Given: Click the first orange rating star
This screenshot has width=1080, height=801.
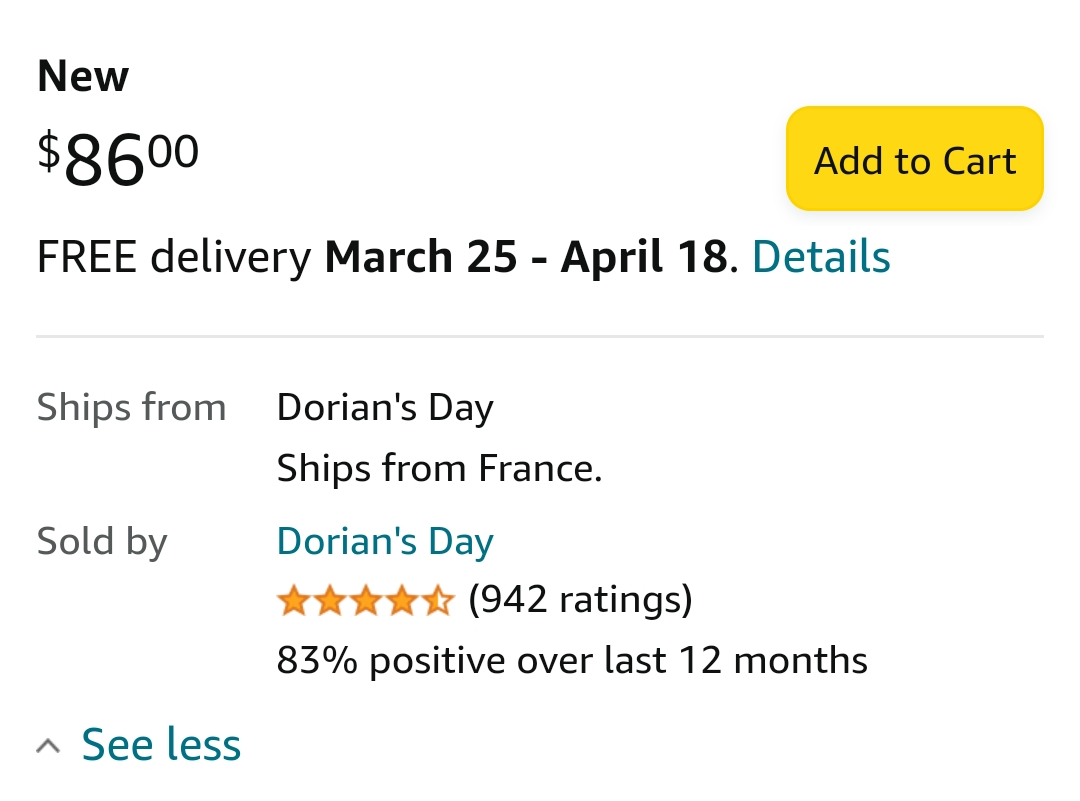Looking at the screenshot, I should 293,601.
